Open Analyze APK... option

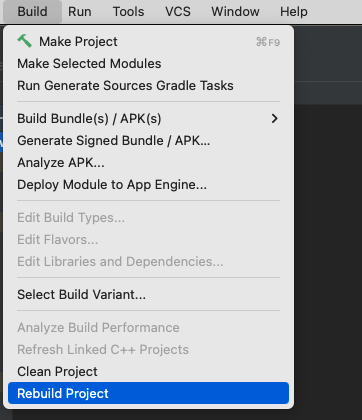click(148, 163)
